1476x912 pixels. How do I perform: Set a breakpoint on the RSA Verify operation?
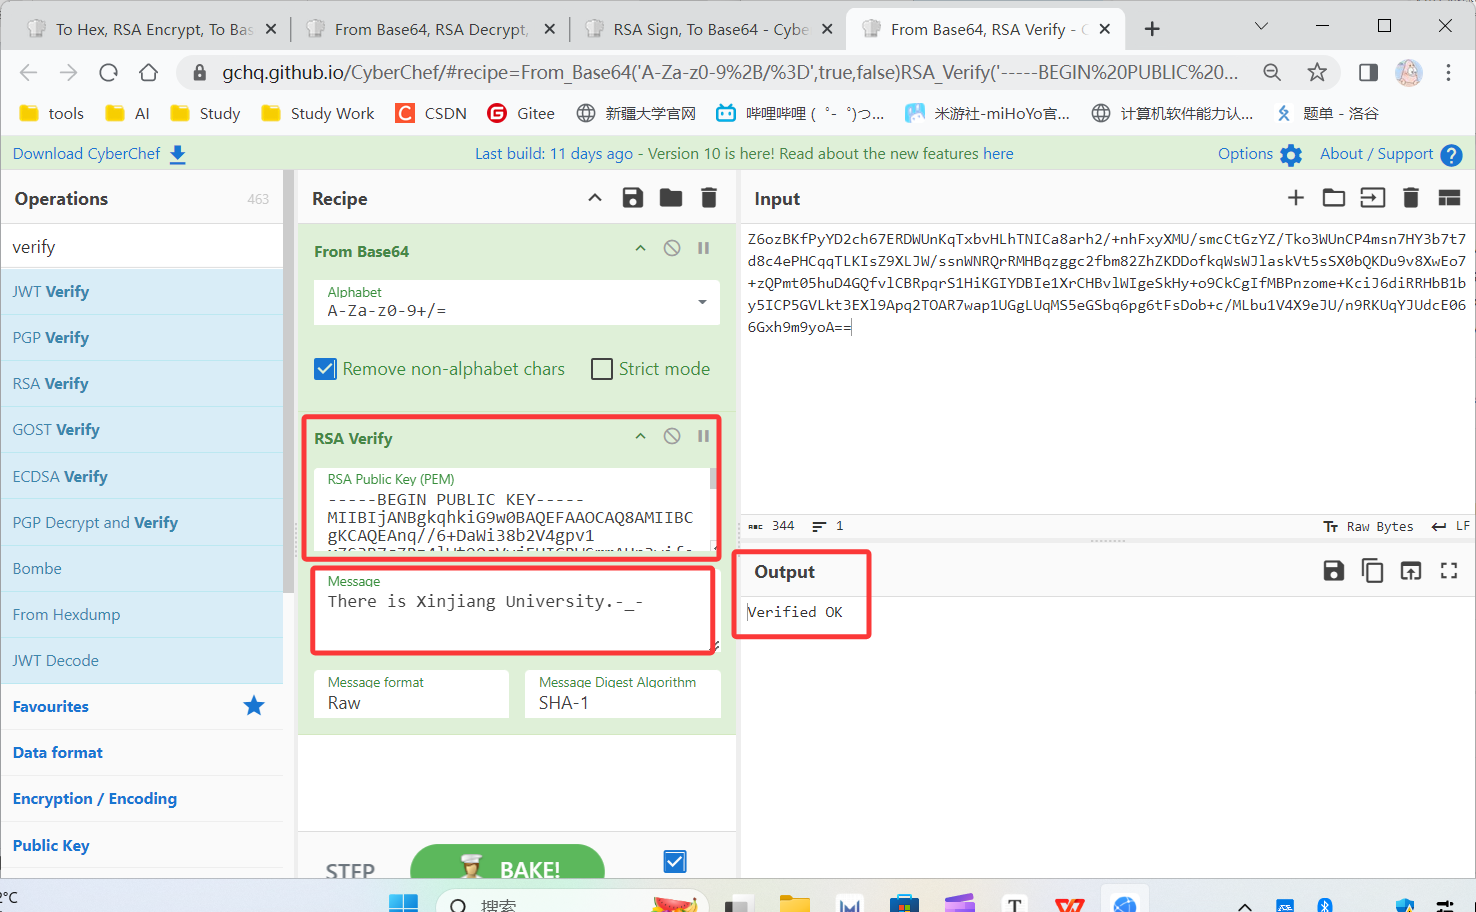pyautogui.click(x=704, y=436)
